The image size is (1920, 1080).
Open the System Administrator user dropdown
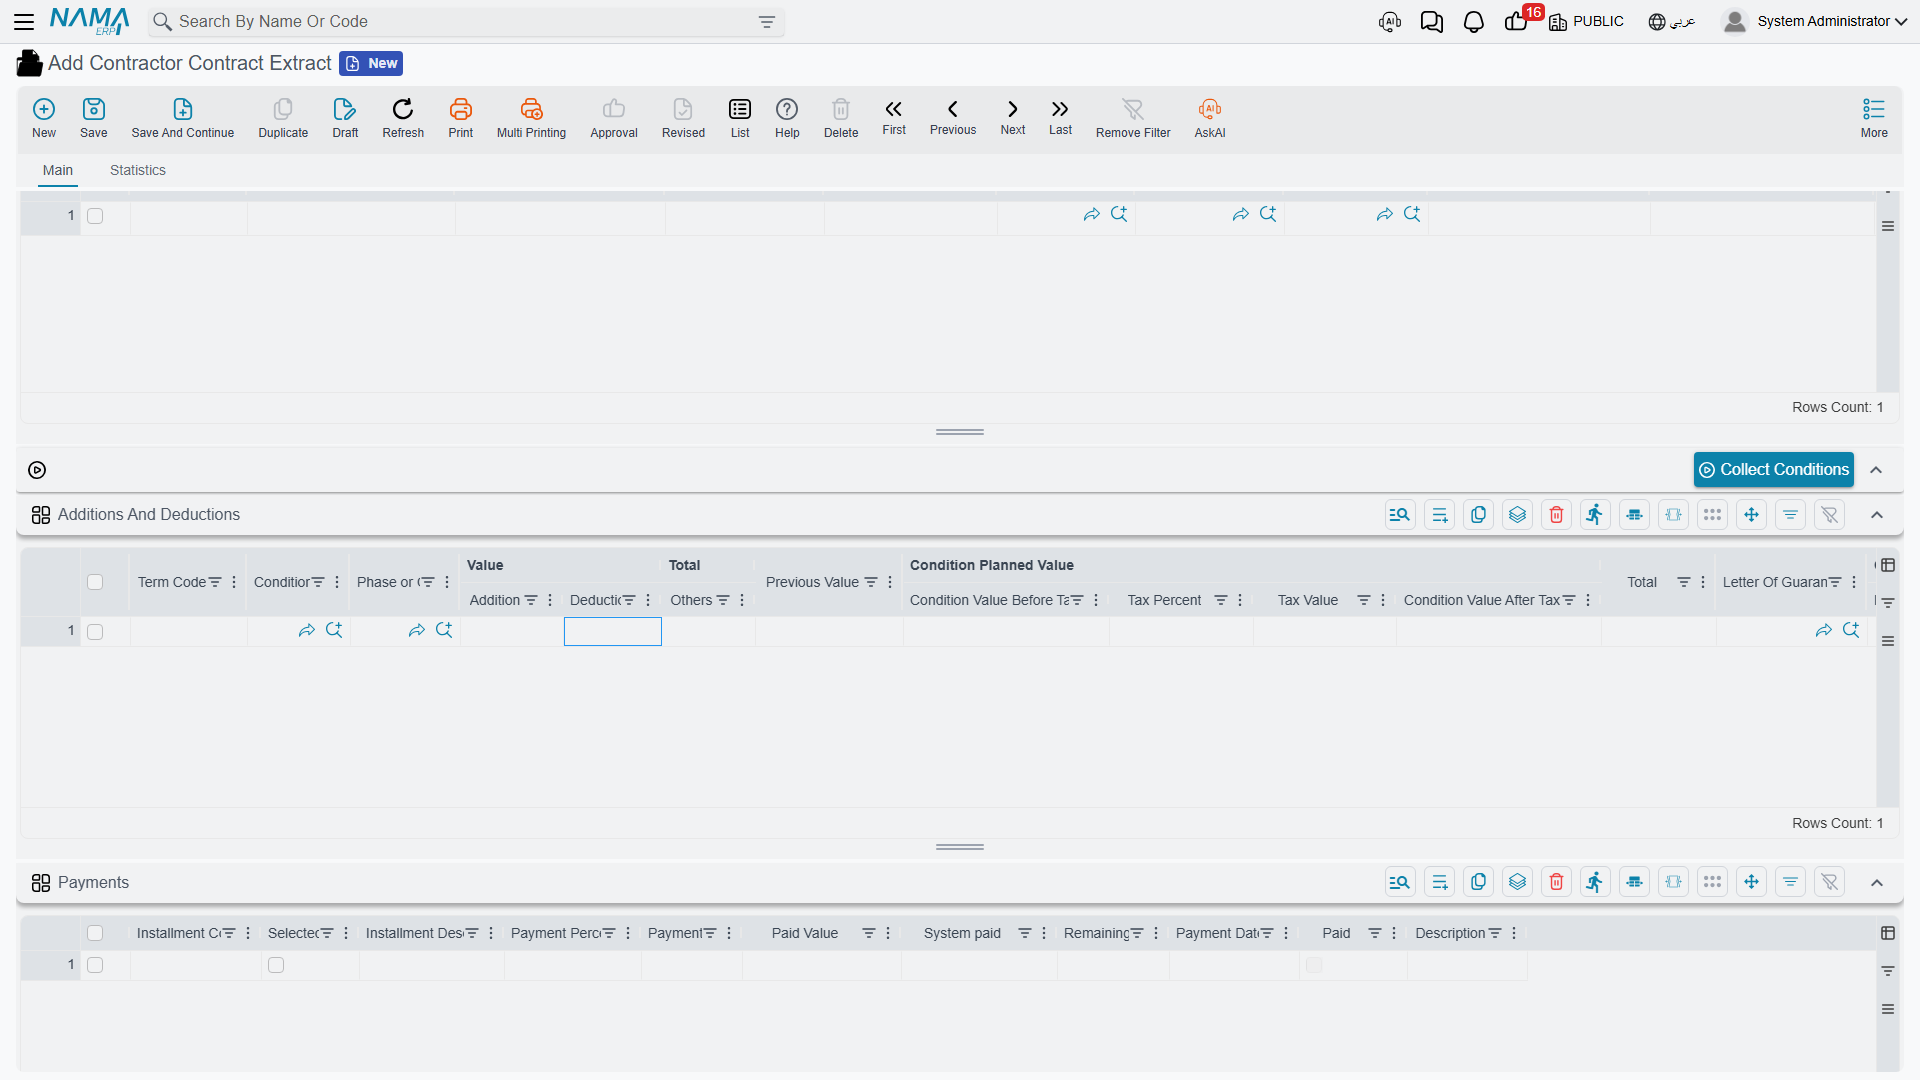(x=1814, y=21)
